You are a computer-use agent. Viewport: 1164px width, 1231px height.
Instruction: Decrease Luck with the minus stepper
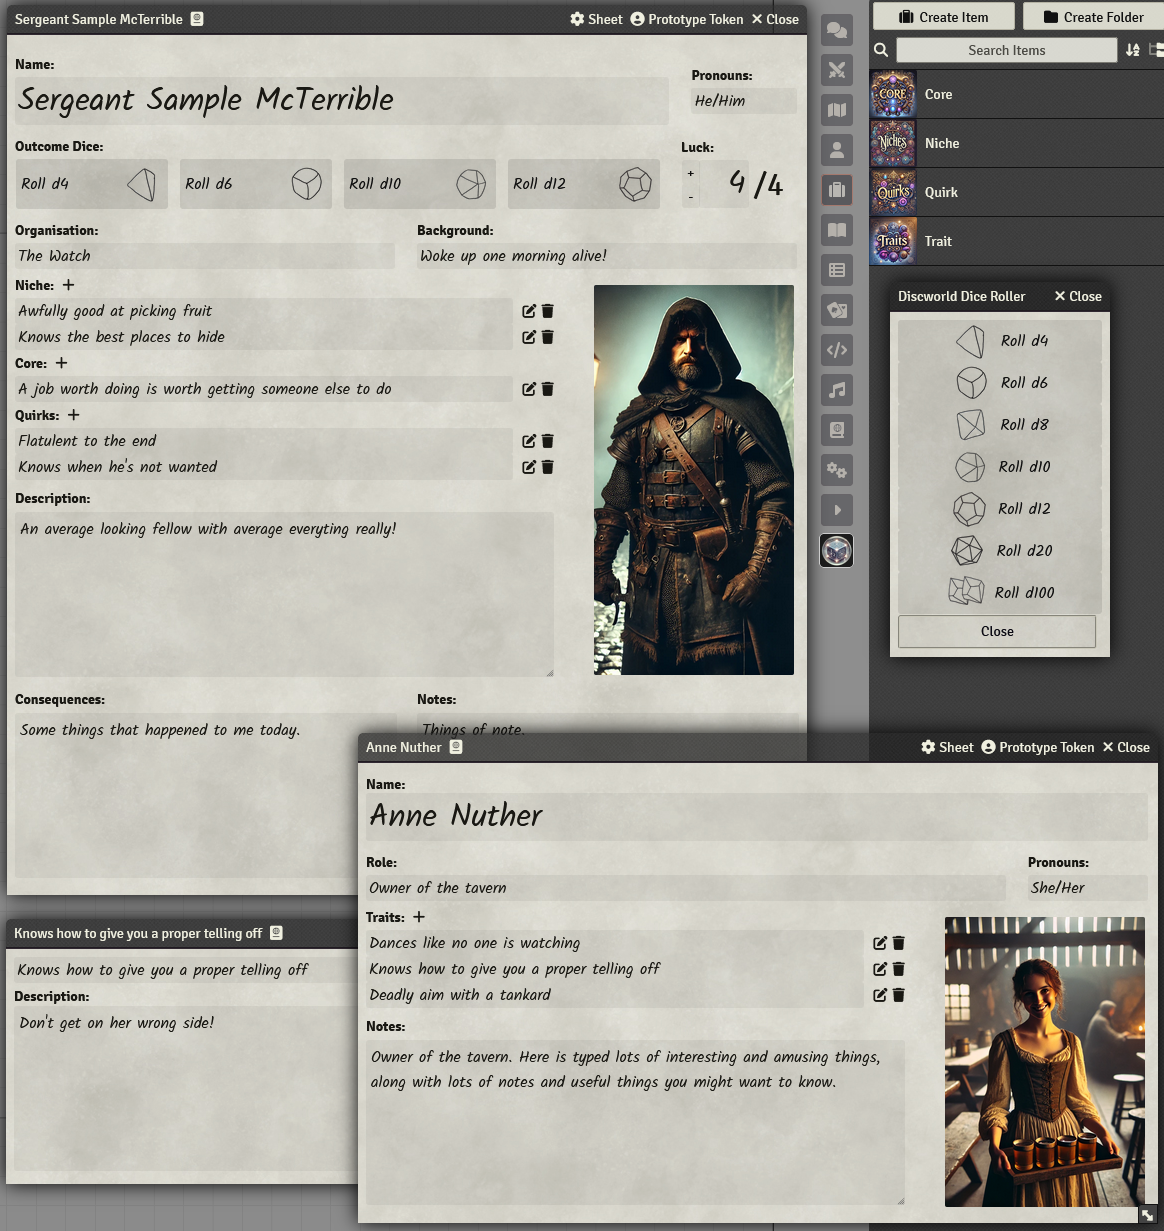pyautogui.click(x=691, y=198)
